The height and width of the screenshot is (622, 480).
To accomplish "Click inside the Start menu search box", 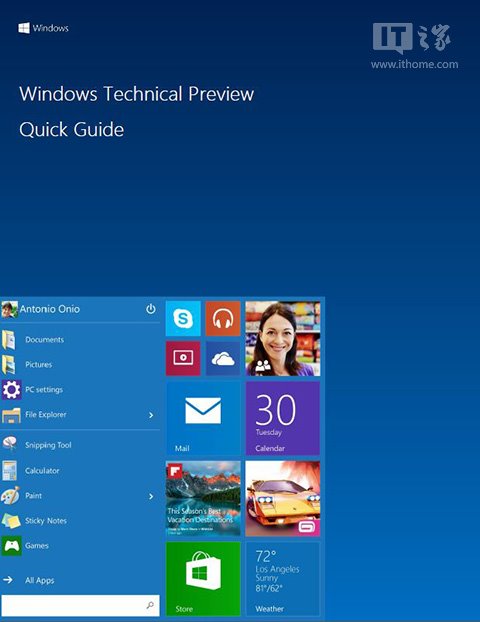I will point(81,605).
